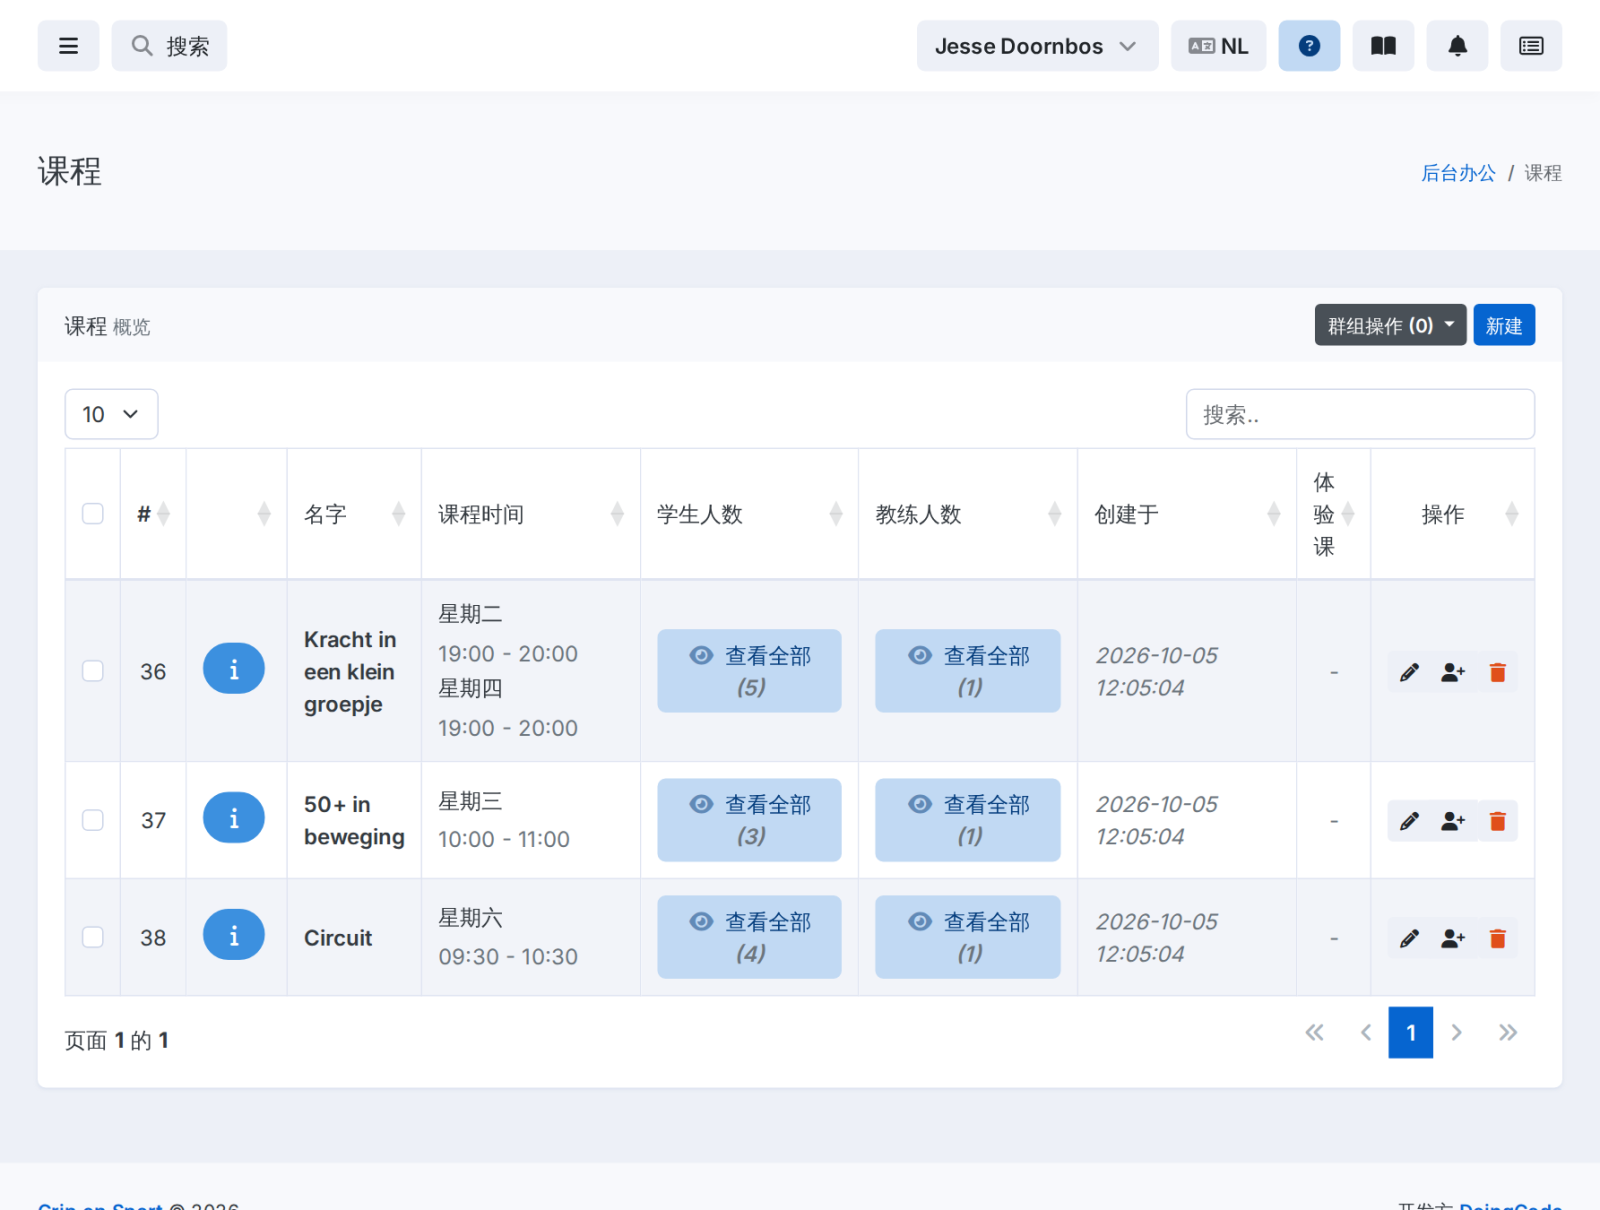Show notifications via the bell icon
Image resolution: width=1600 pixels, height=1210 pixels.
point(1457,46)
